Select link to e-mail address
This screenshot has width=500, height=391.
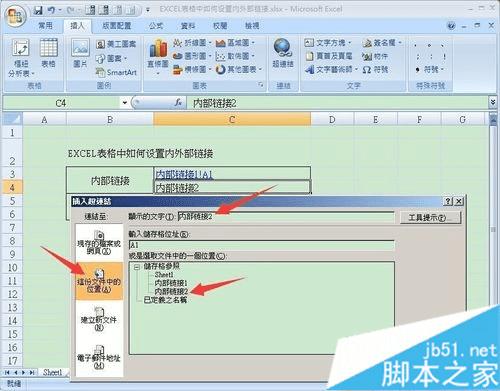click(x=99, y=357)
